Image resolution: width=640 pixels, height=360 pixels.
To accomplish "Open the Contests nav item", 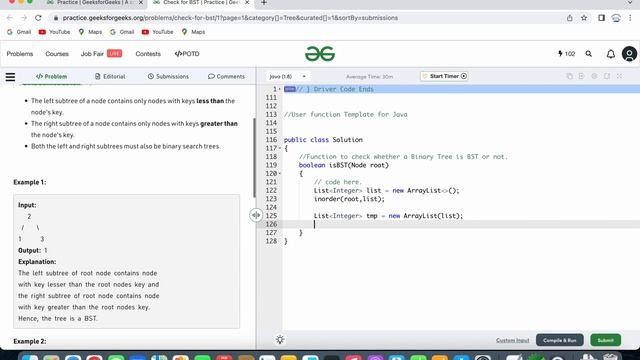I will (x=148, y=54).
